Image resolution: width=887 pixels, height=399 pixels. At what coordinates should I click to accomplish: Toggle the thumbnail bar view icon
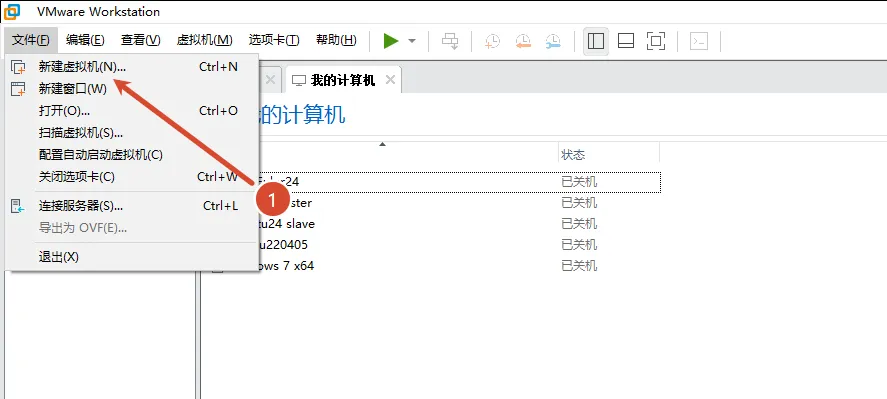(x=626, y=41)
